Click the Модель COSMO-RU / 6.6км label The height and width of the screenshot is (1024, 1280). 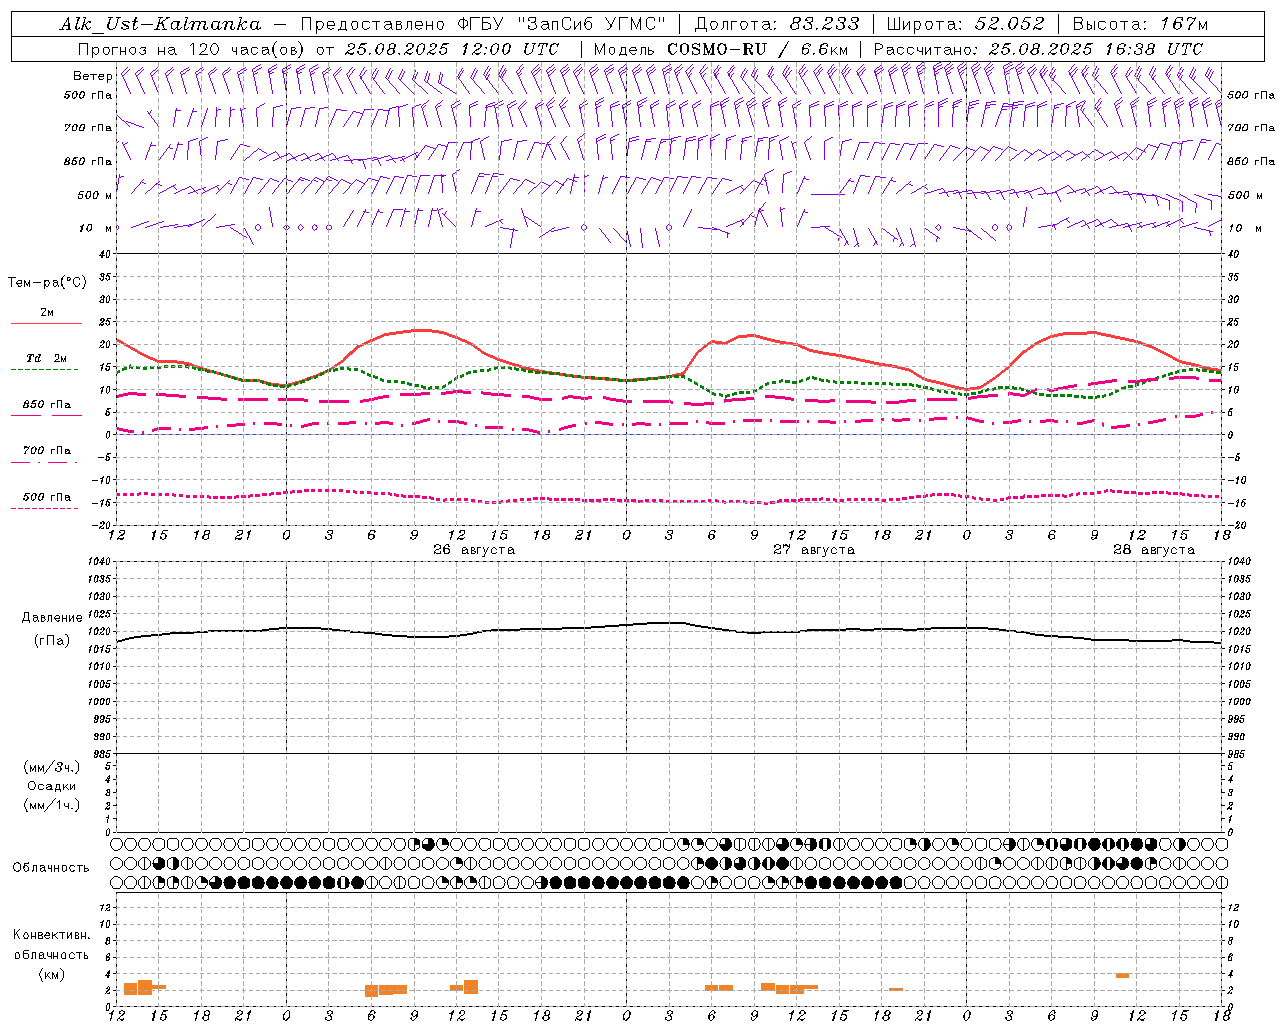coord(721,49)
